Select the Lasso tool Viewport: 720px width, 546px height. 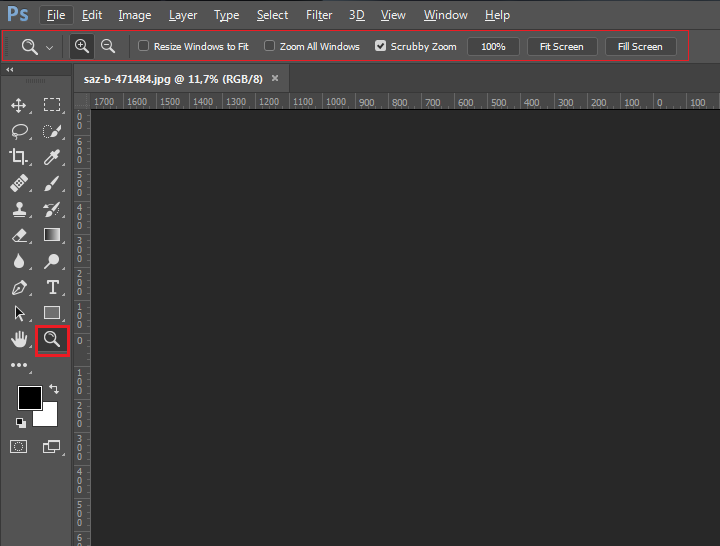(x=18, y=131)
